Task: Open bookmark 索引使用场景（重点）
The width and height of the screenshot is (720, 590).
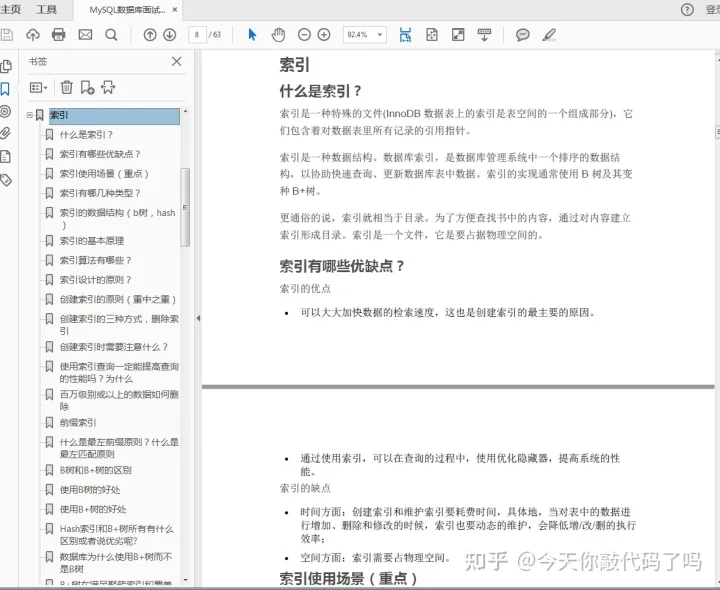Action: pyautogui.click(x=105, y=174)
